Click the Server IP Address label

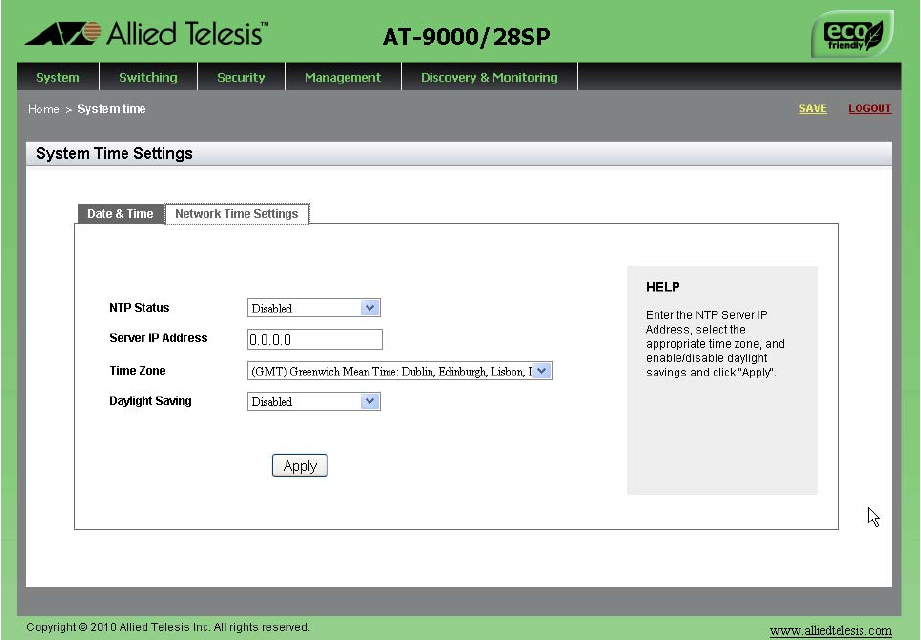coord(158,338)
